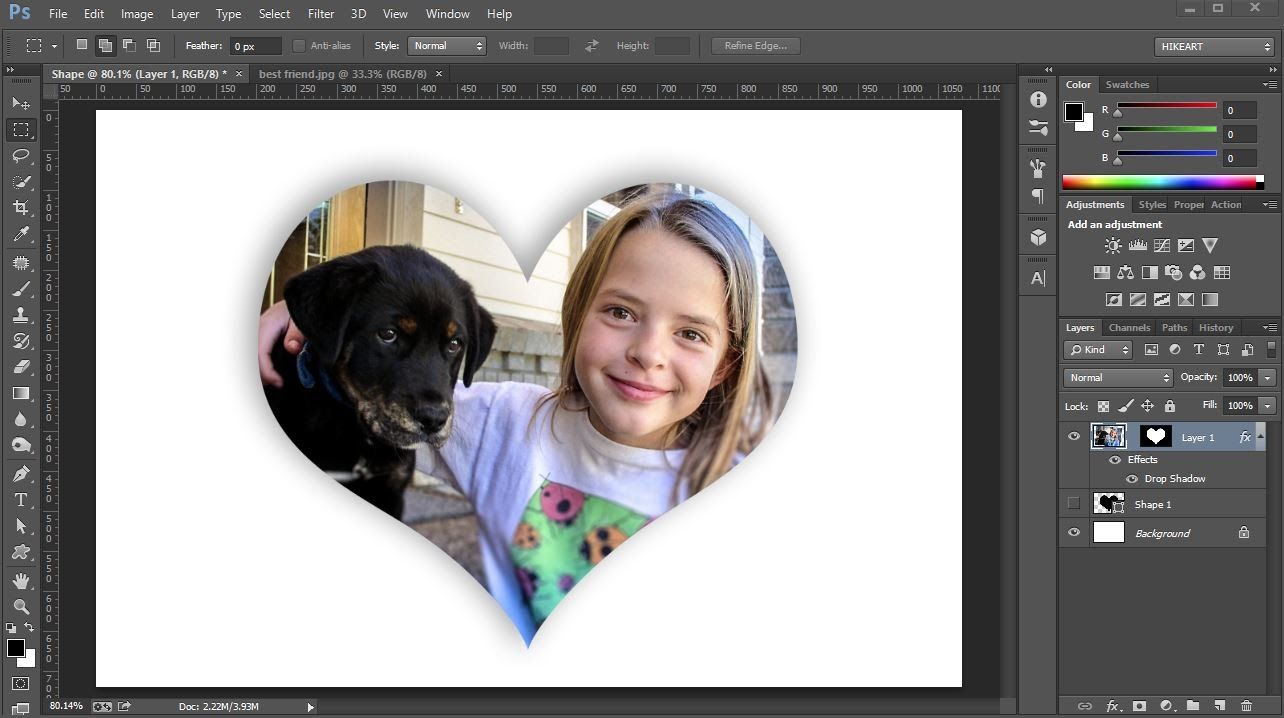The width and height of the screenshot is (1284, 718).
Task: Select the Clone Stamp tool
Action: [22, 314]
